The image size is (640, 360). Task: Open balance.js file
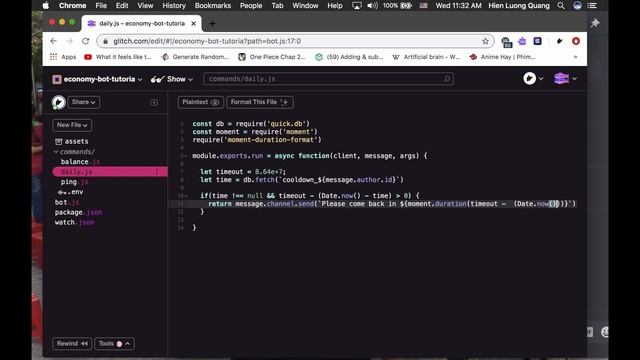(80, 162)
